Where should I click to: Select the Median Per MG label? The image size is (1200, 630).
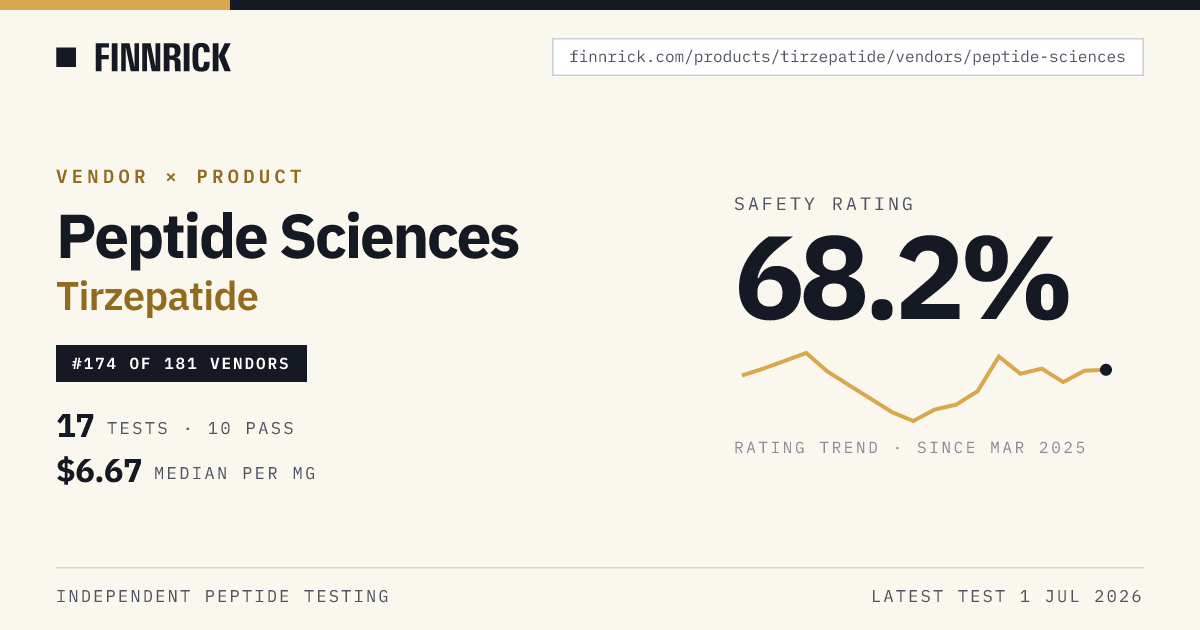235,474
